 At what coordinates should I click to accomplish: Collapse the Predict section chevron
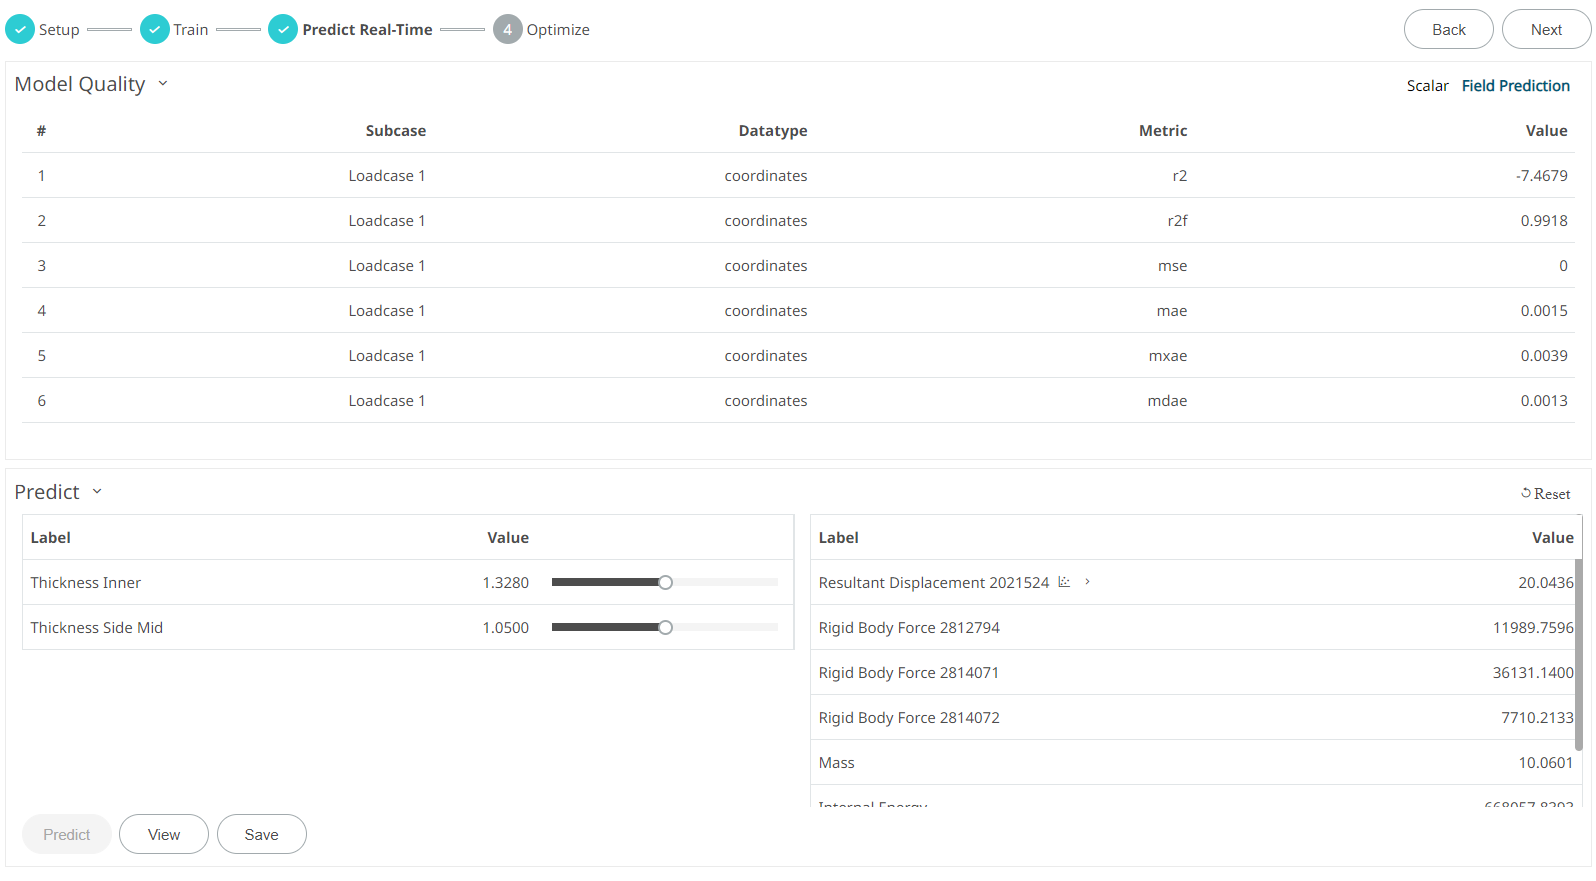pyautogui.click(x=97, y=491)
